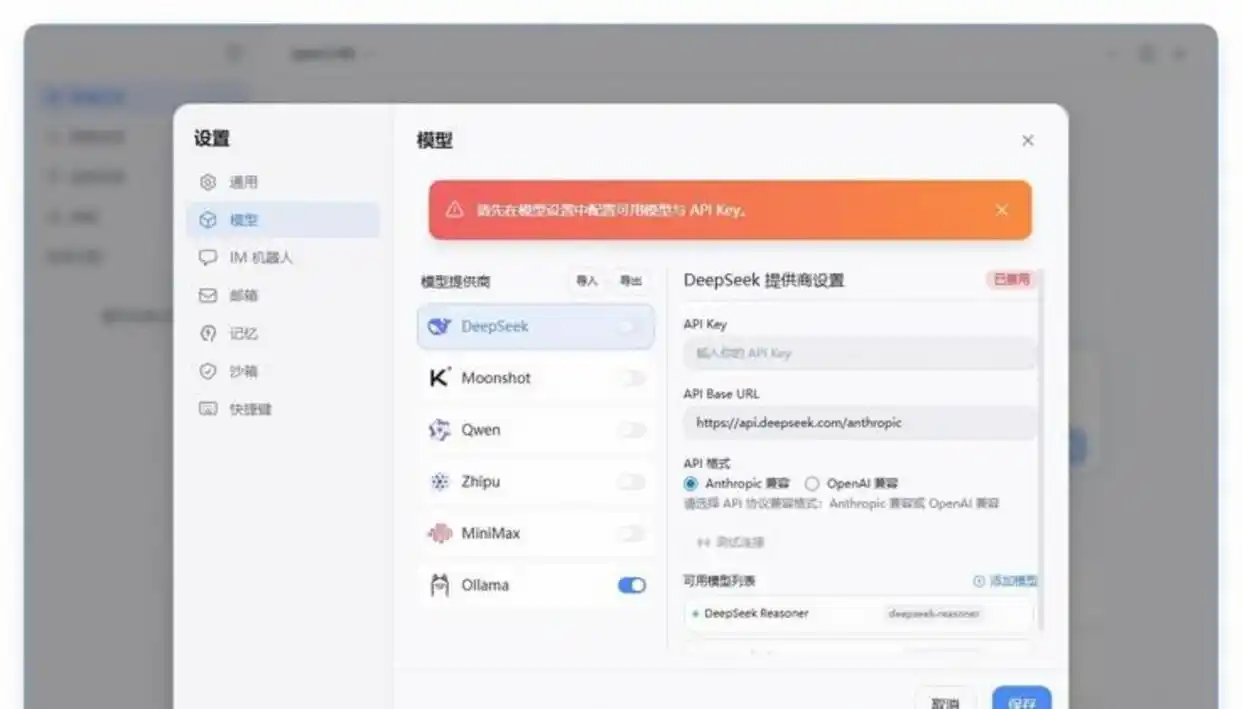Click the Ollama llama provider icon

tap(438, 585)
